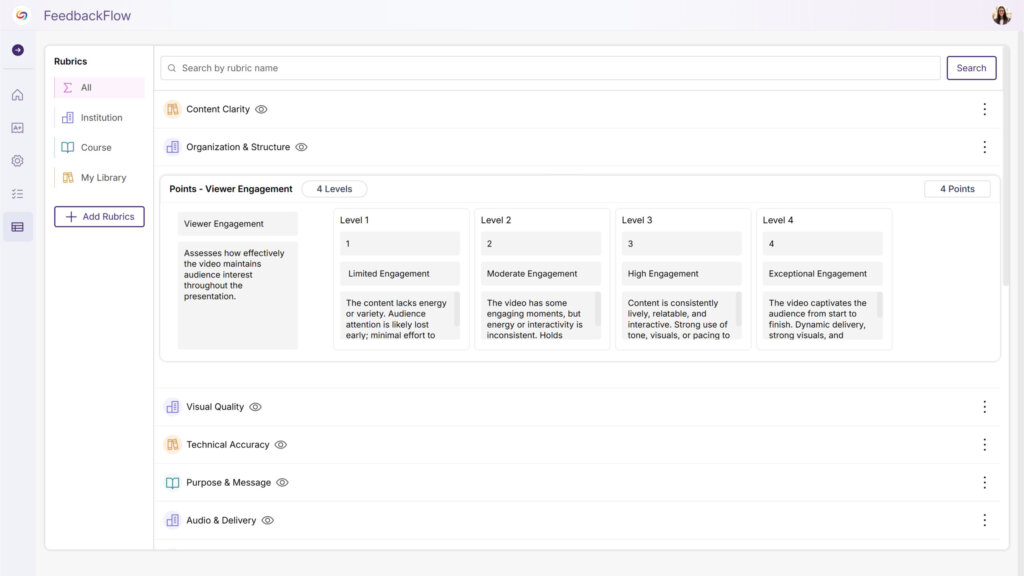Open Settings via the gear icon
Screen dimensions: 1024x576
click(17, 160)
